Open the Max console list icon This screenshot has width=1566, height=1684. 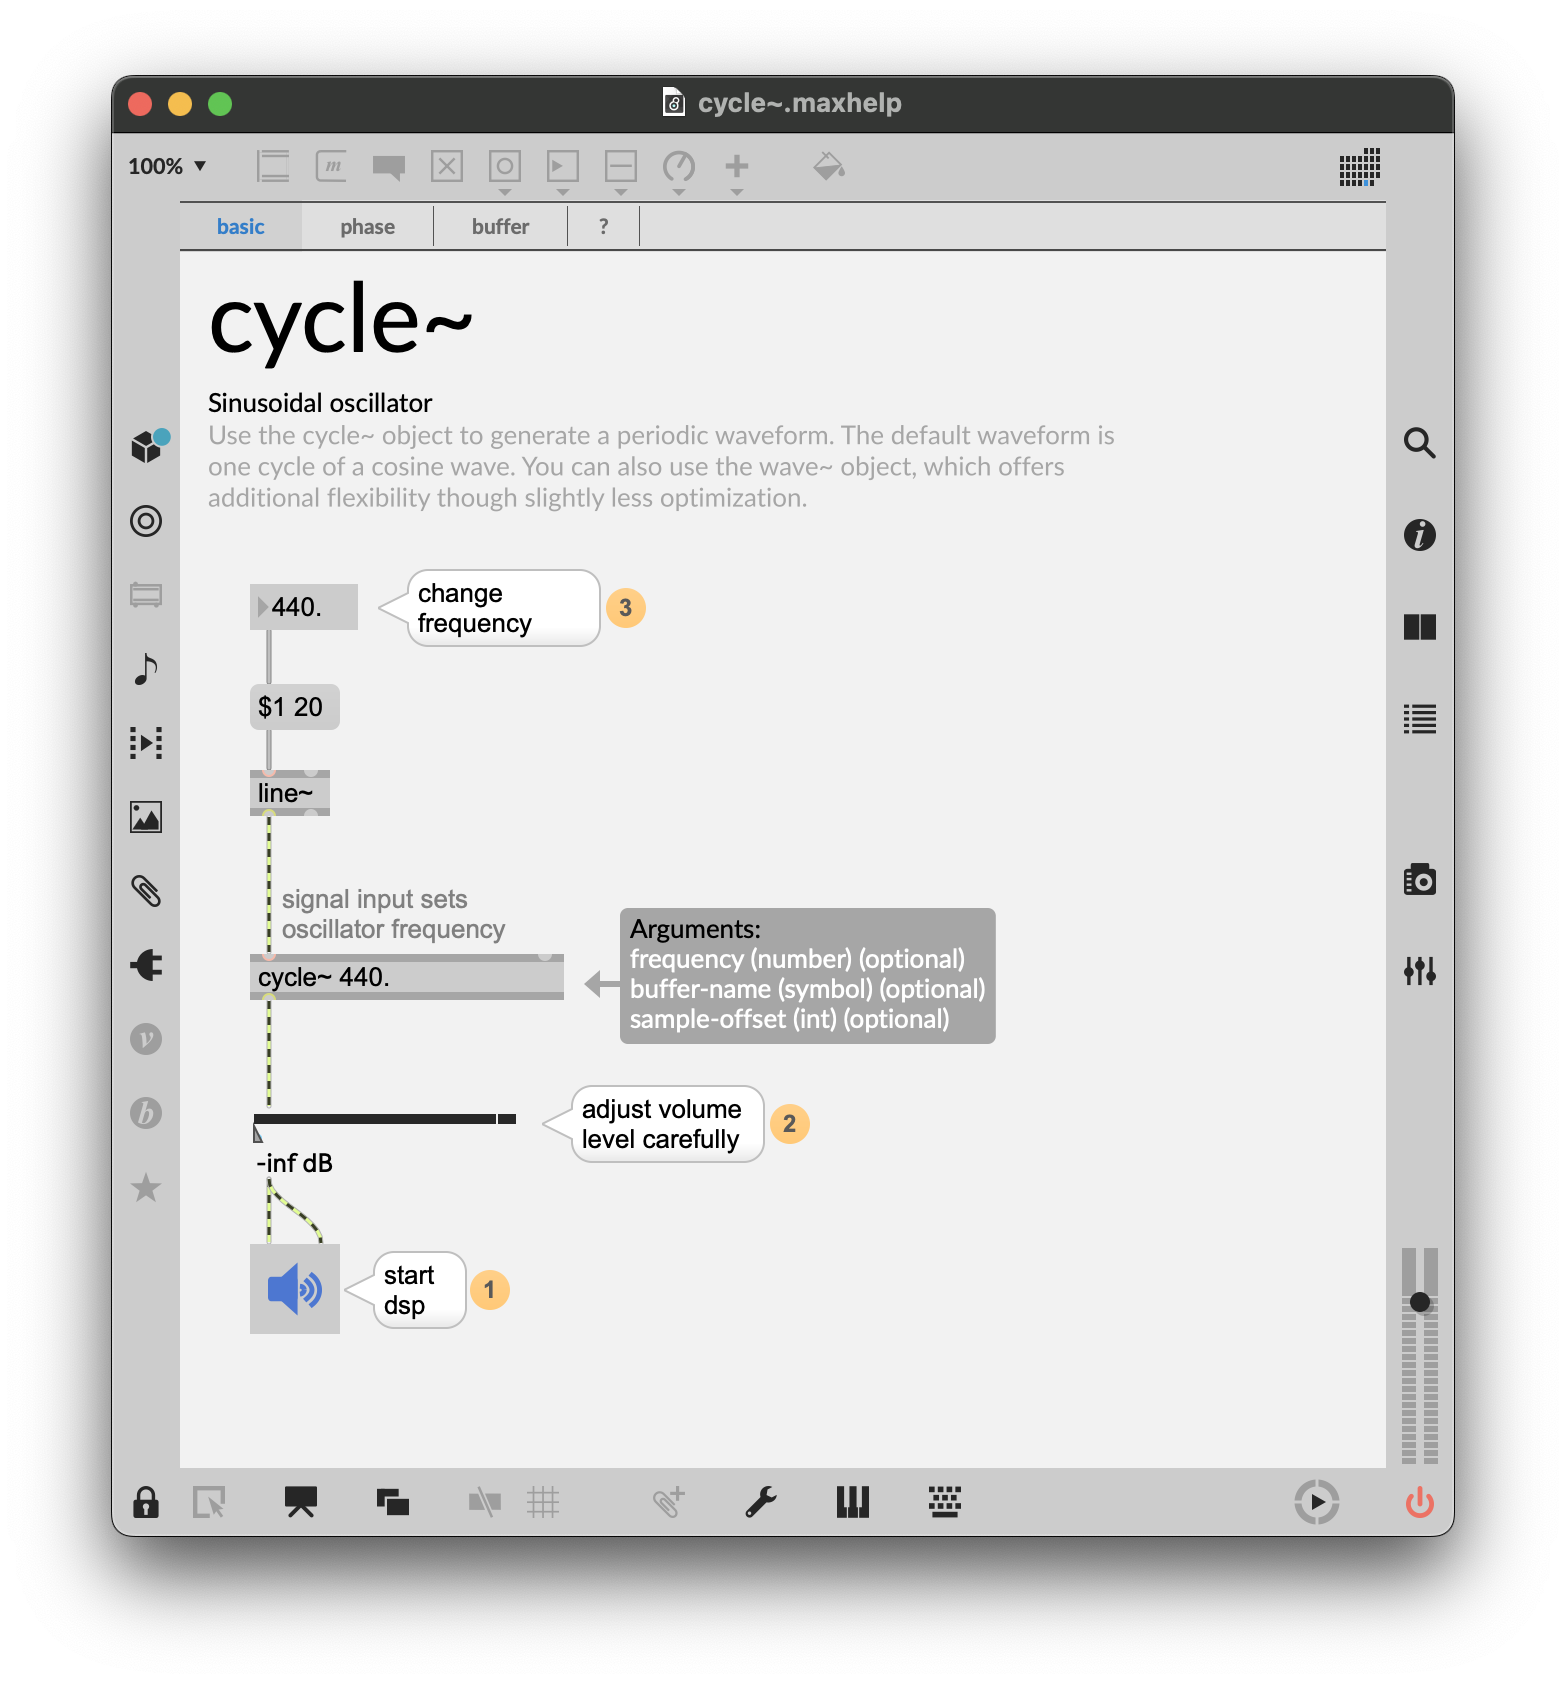1420,719
